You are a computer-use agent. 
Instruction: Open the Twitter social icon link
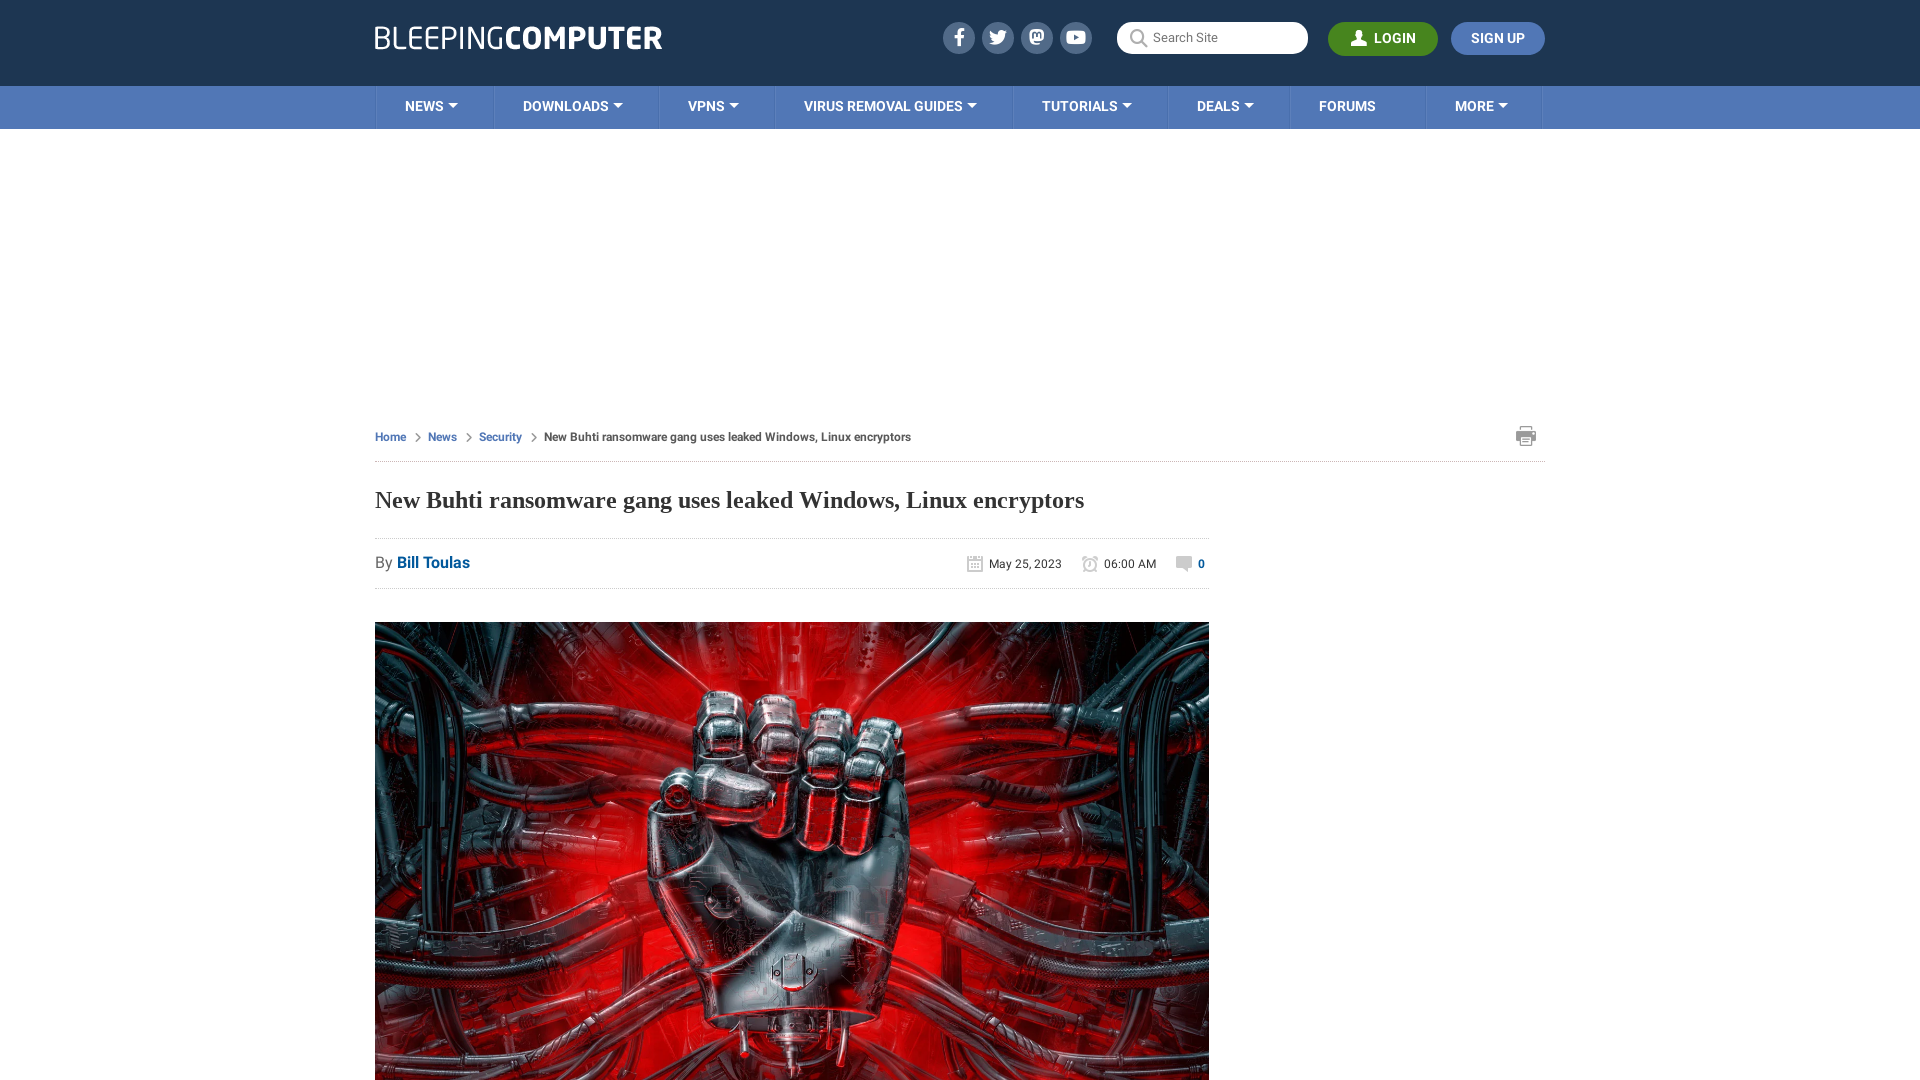pos(997,37)
